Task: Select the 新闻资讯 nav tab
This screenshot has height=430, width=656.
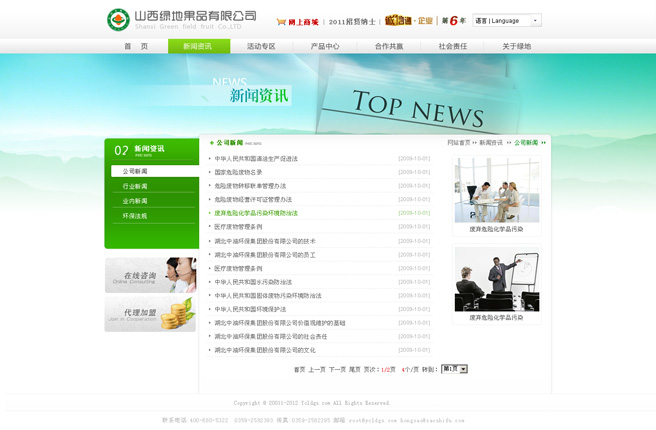Action: [199, 46]
